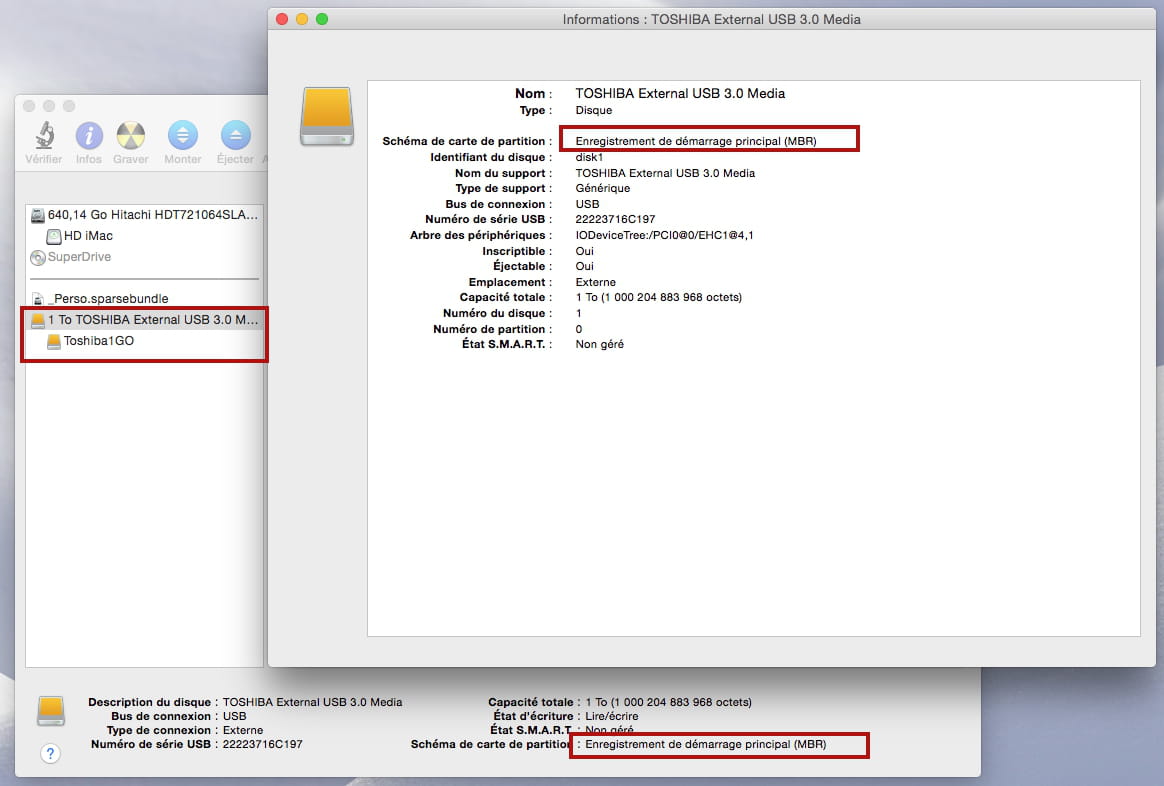Click the IODeviceTree device path value
Viewport: 1164px width, 786px height.
(x=664, y=235)
